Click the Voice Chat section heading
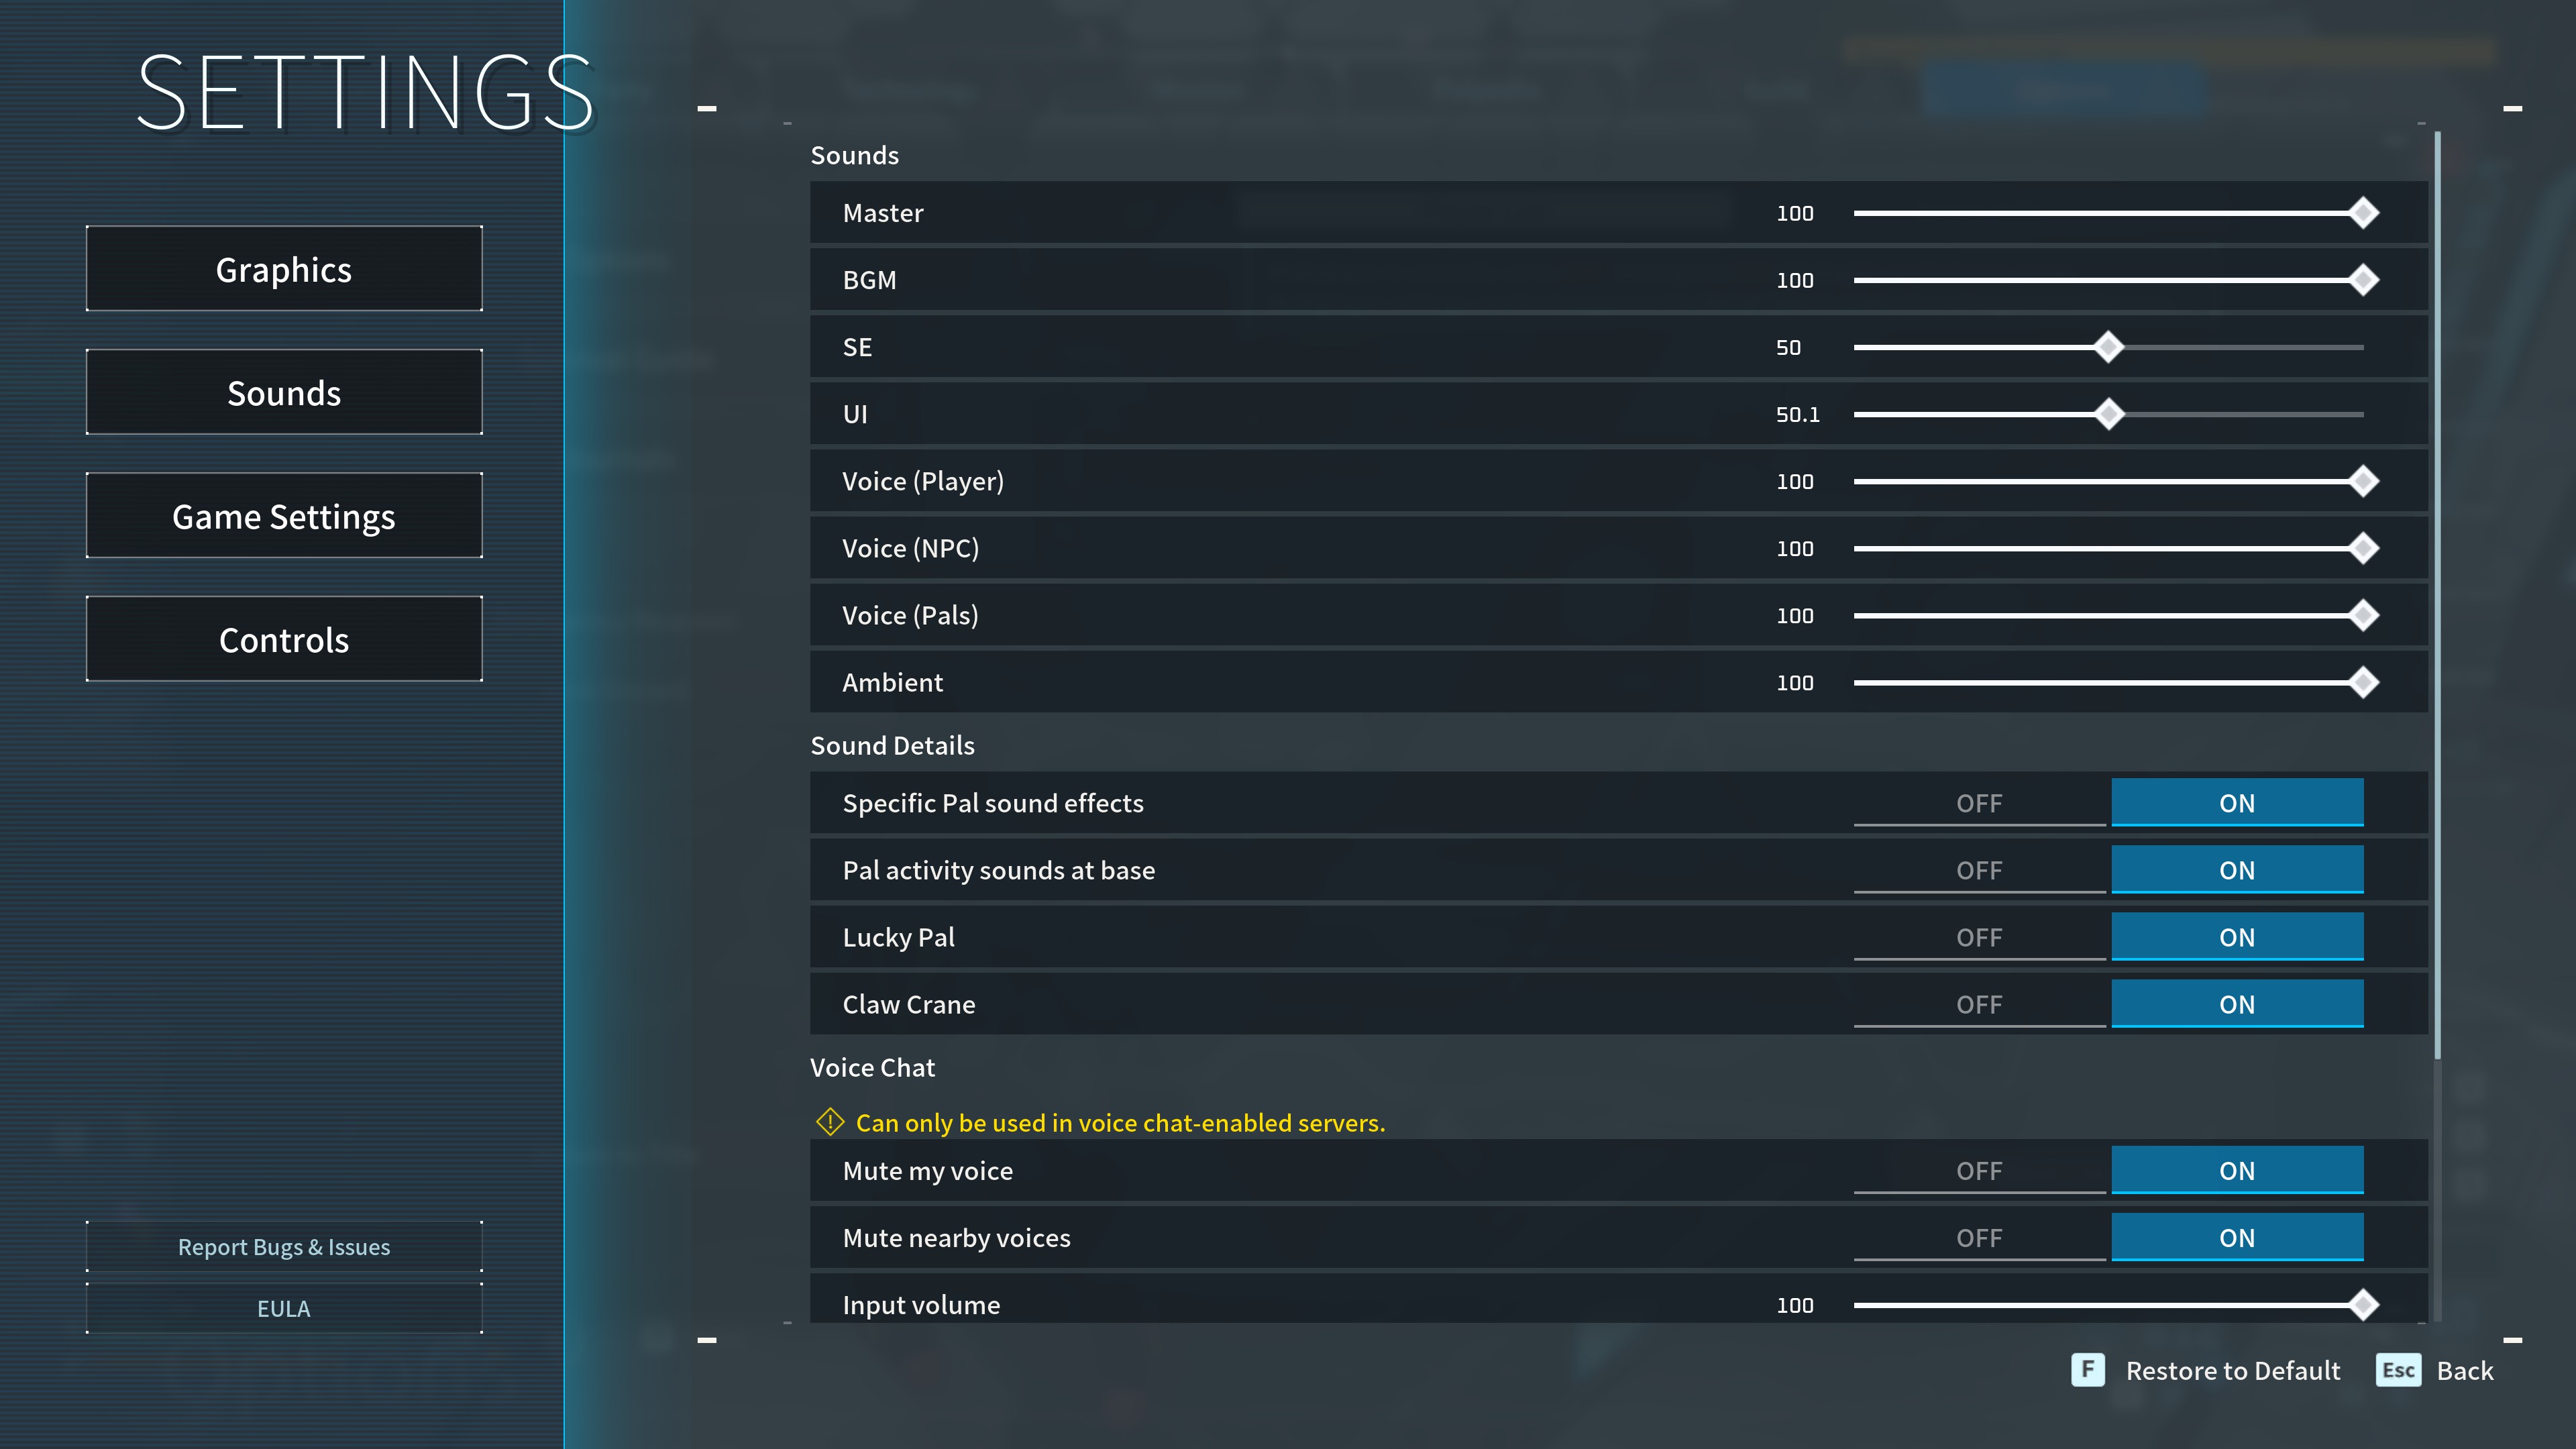 point(872,1067)
